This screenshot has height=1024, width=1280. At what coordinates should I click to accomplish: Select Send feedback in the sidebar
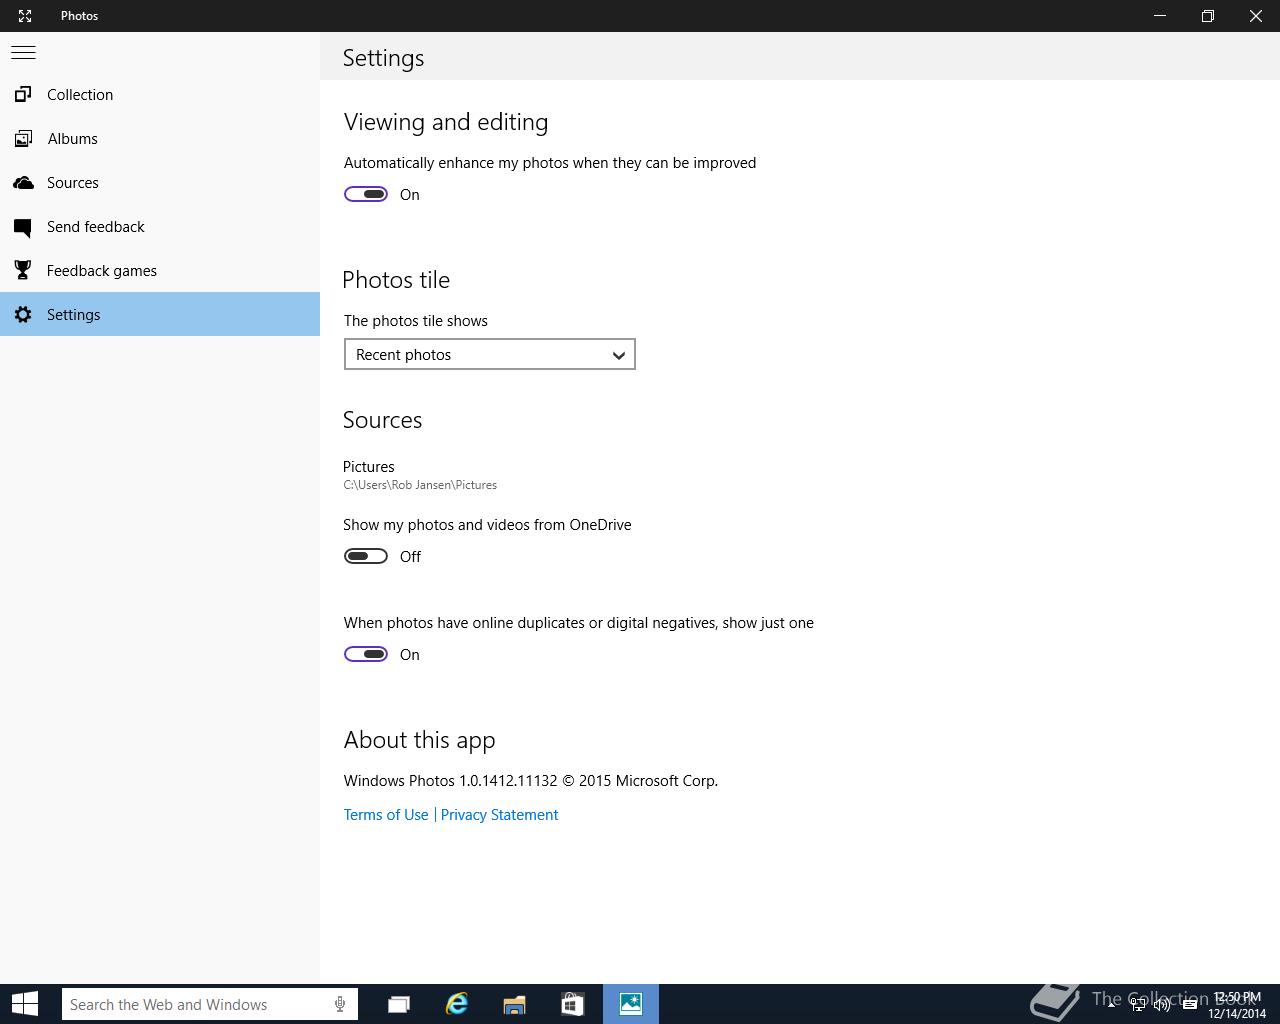click(x=160, y=227)
